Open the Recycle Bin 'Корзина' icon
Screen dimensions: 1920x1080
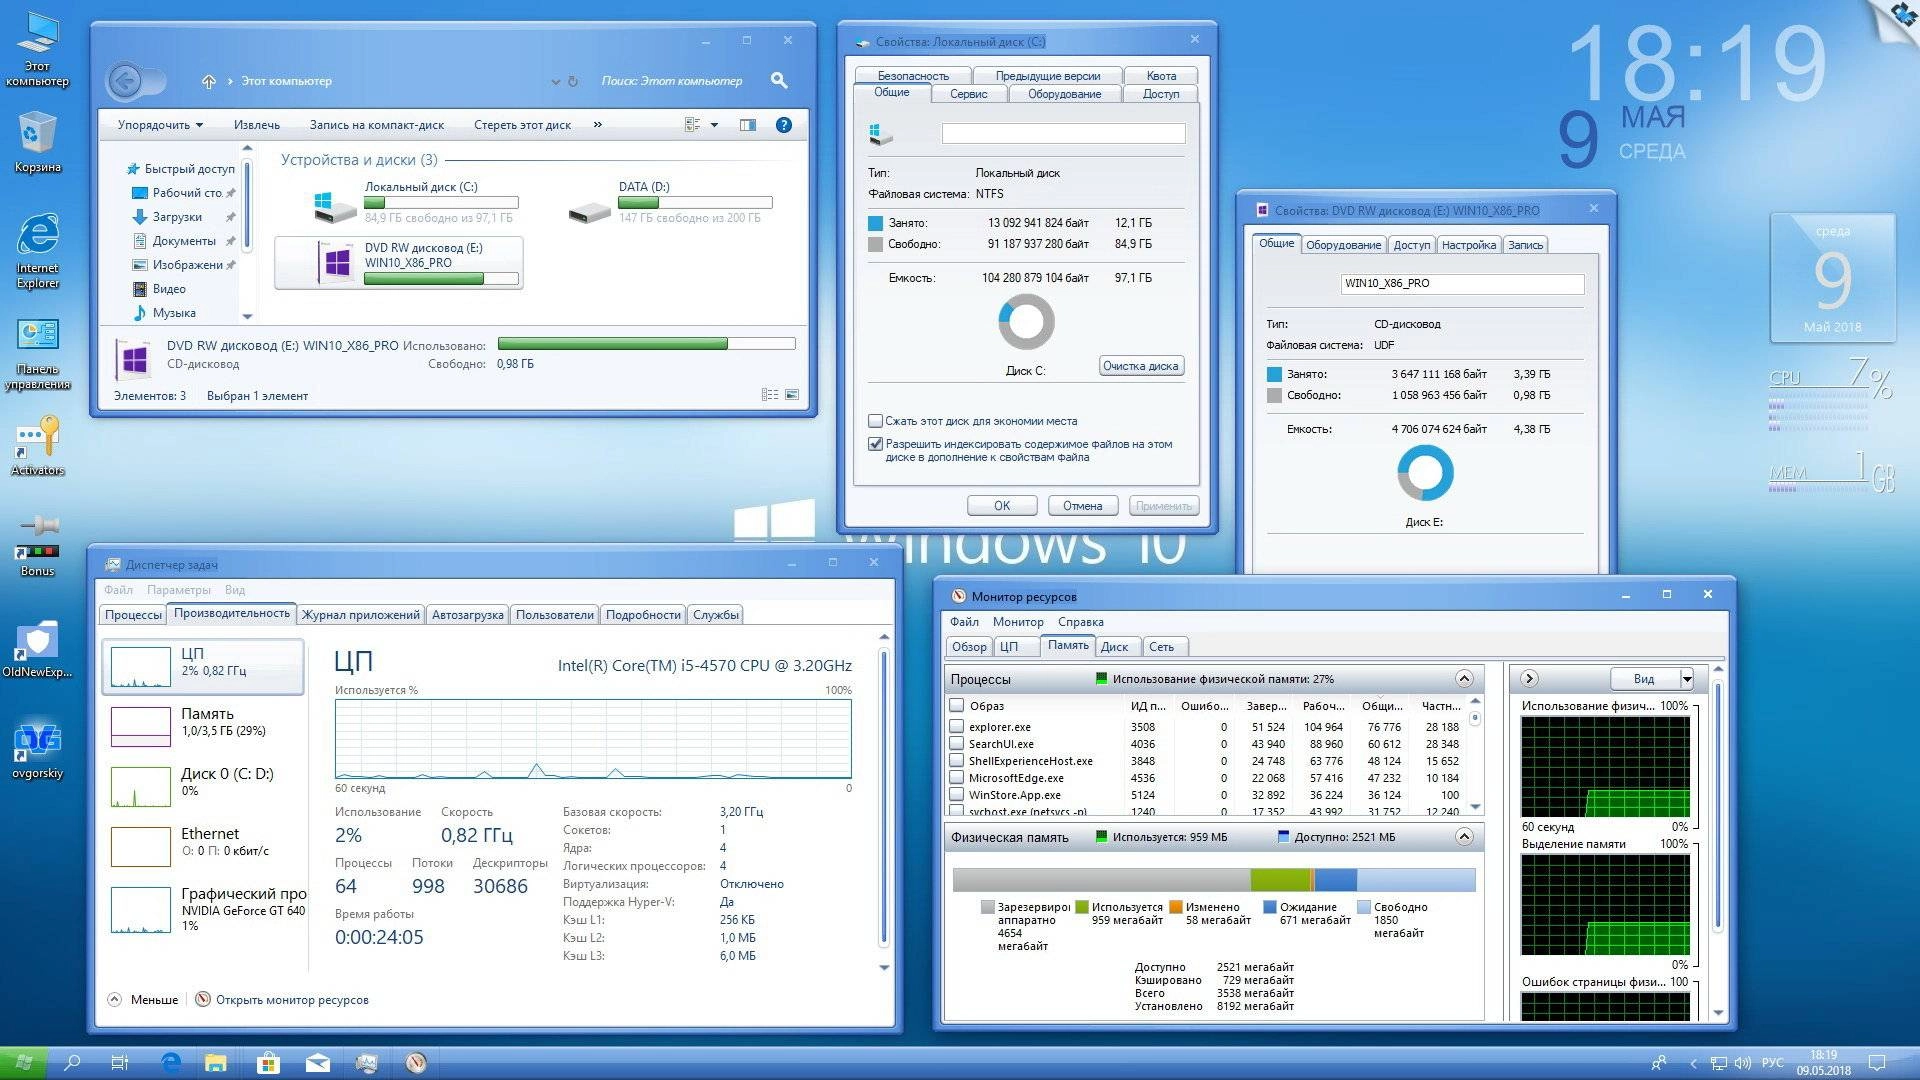37,142
